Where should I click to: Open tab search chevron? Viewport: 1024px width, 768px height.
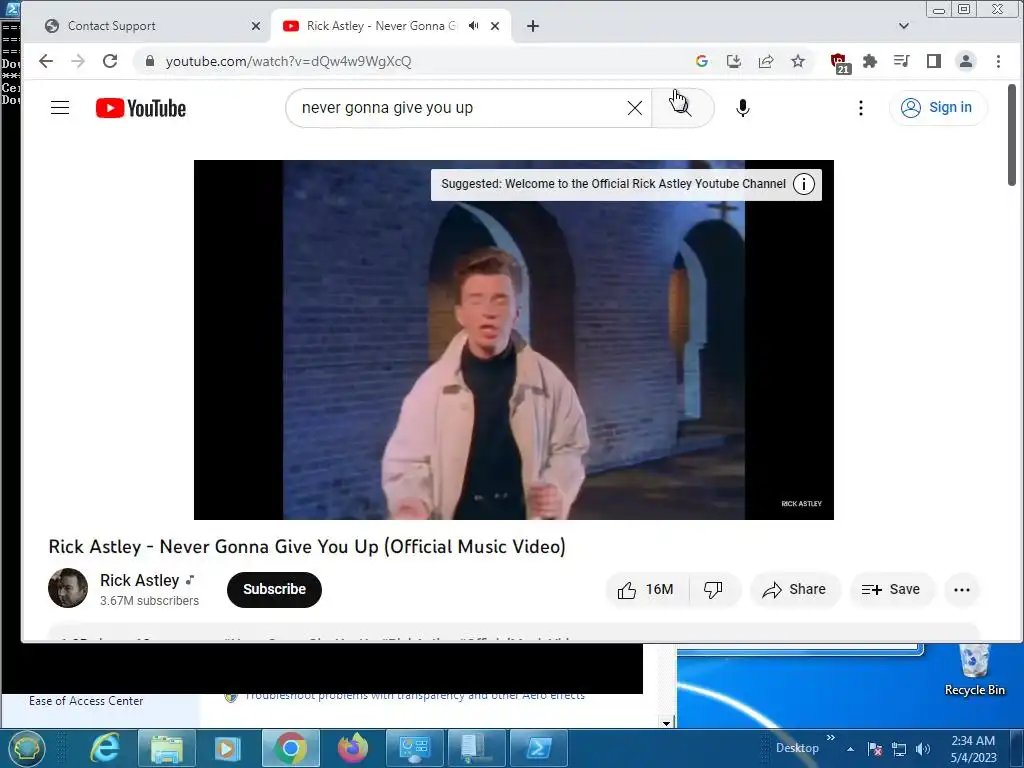click(x=904, y=26)
